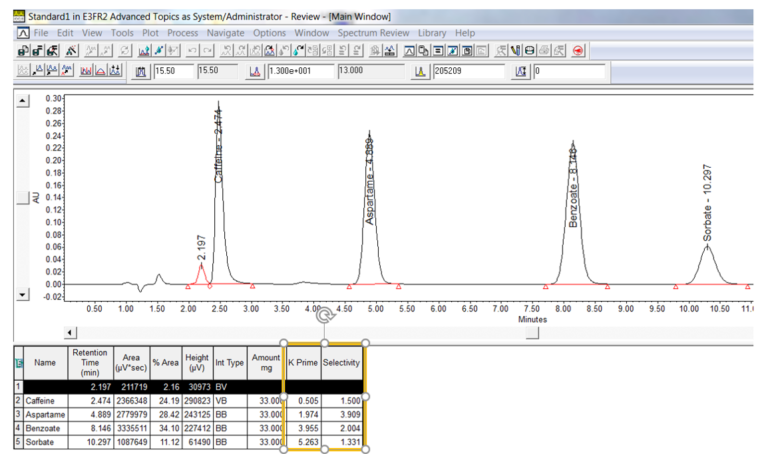Viewport: 768px width, 454px height.
Task: Click the threshold field showing 1.300e+001
Action: tap(301, 72)
